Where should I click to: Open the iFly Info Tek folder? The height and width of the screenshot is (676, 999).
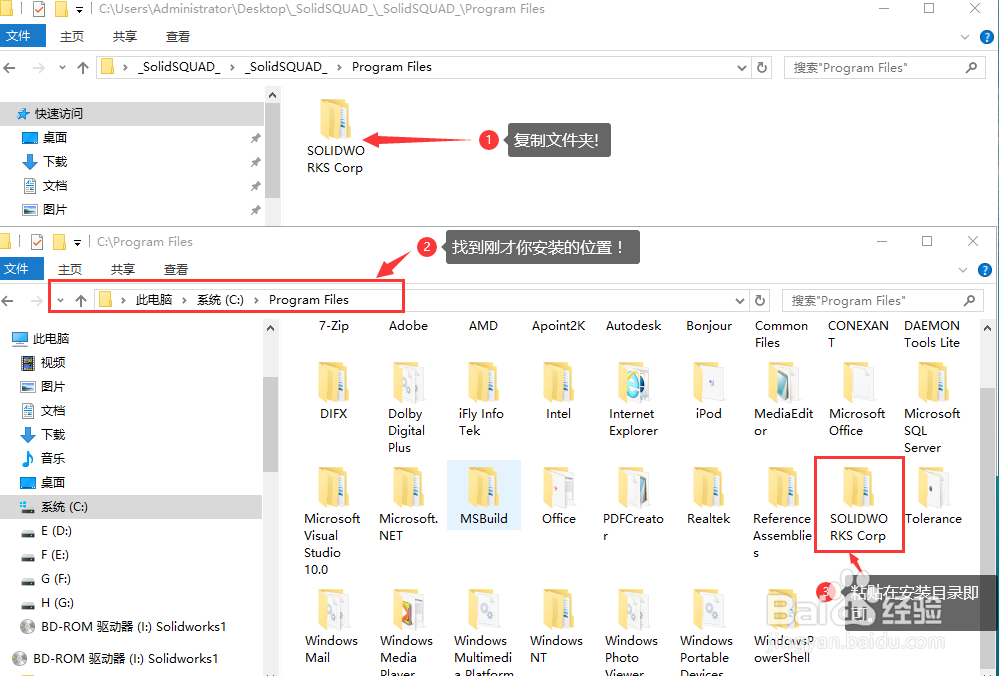(482, 399)
